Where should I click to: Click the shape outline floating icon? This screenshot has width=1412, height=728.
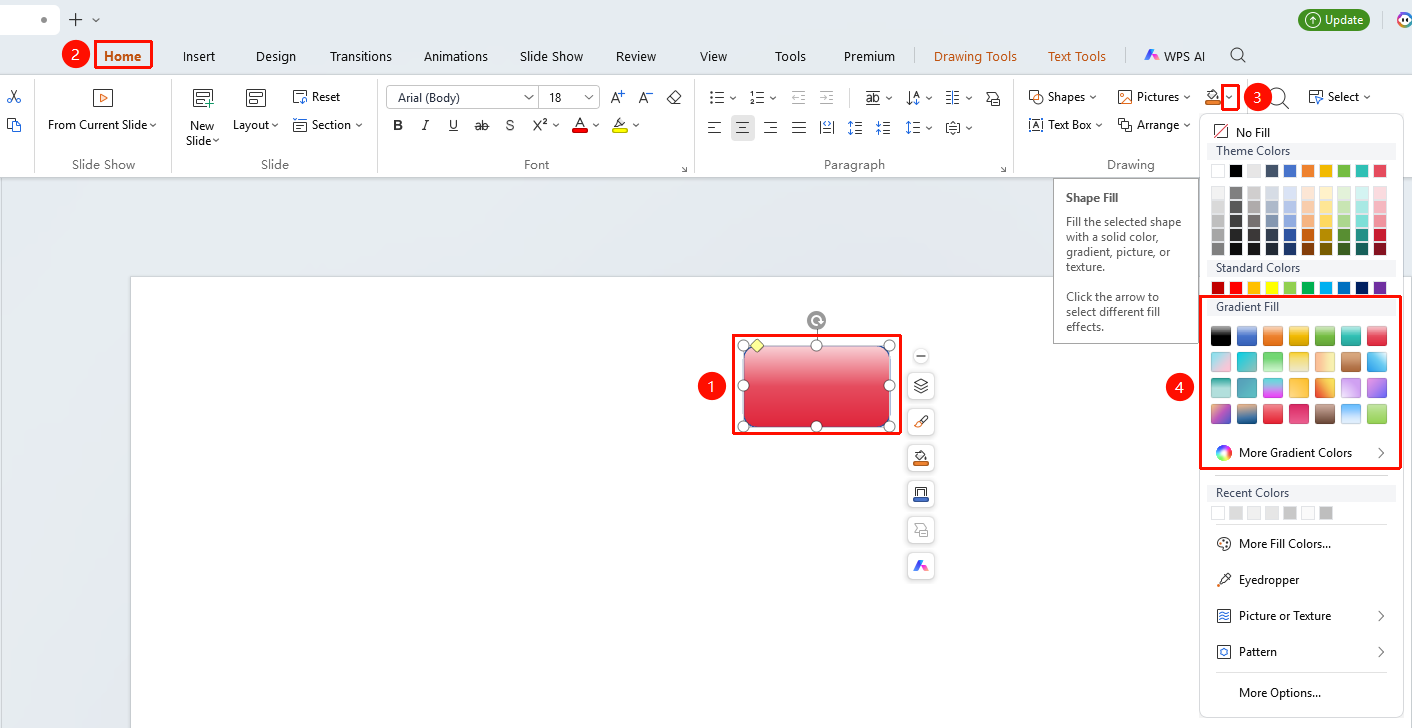(x=921, y=493)
